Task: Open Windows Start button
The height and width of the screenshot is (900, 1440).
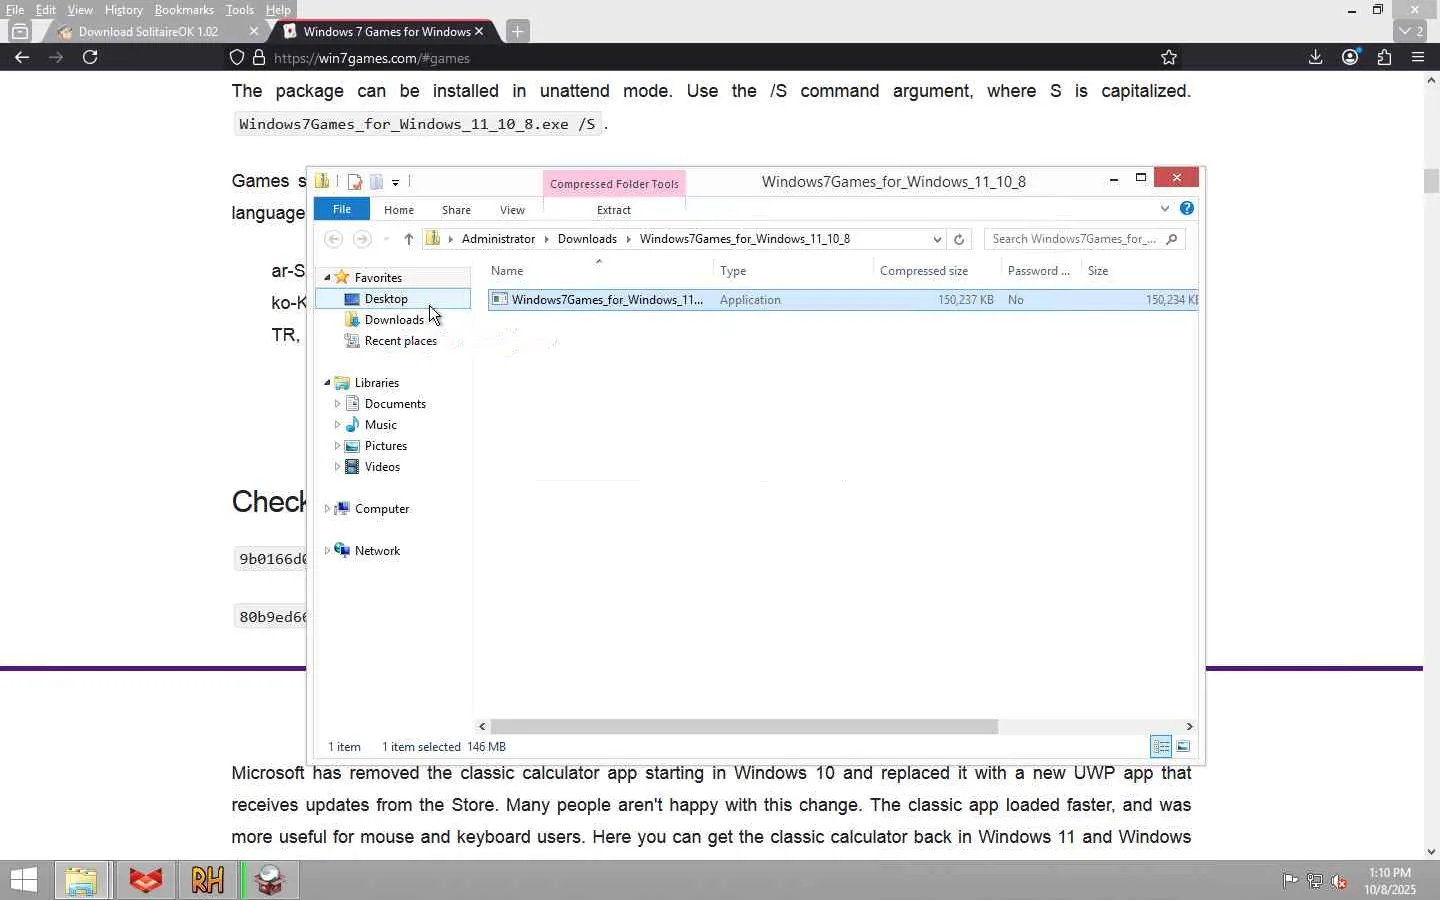Action: pyautogui.click(x=23, y=880)
